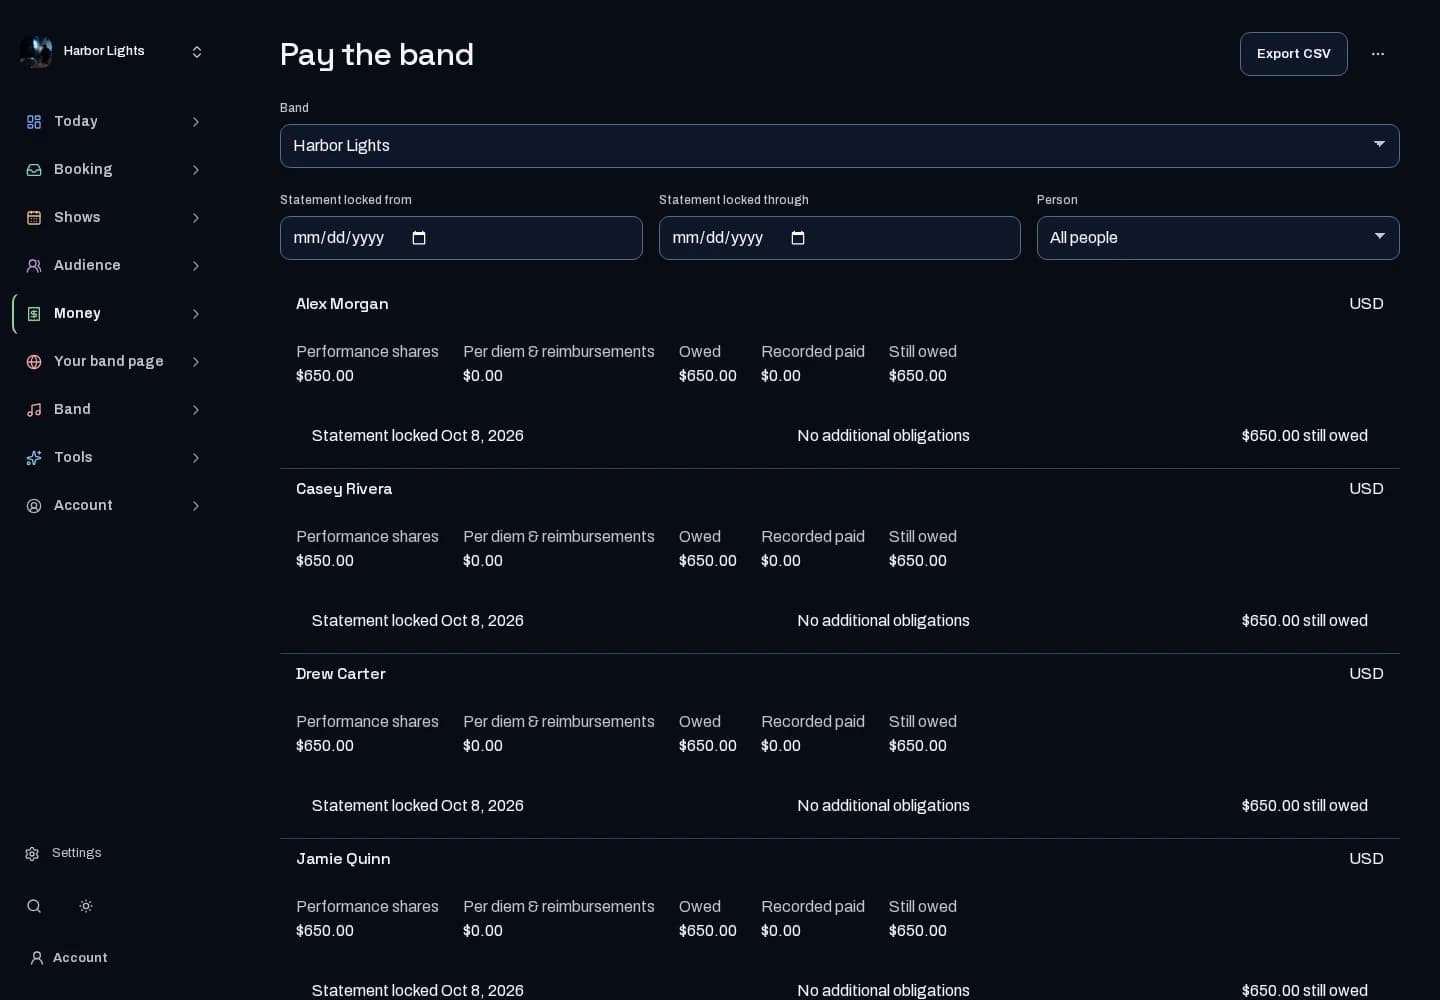Open the three-dot more options menu
Viewport: 1440px width, 1000px height.
1378,54
